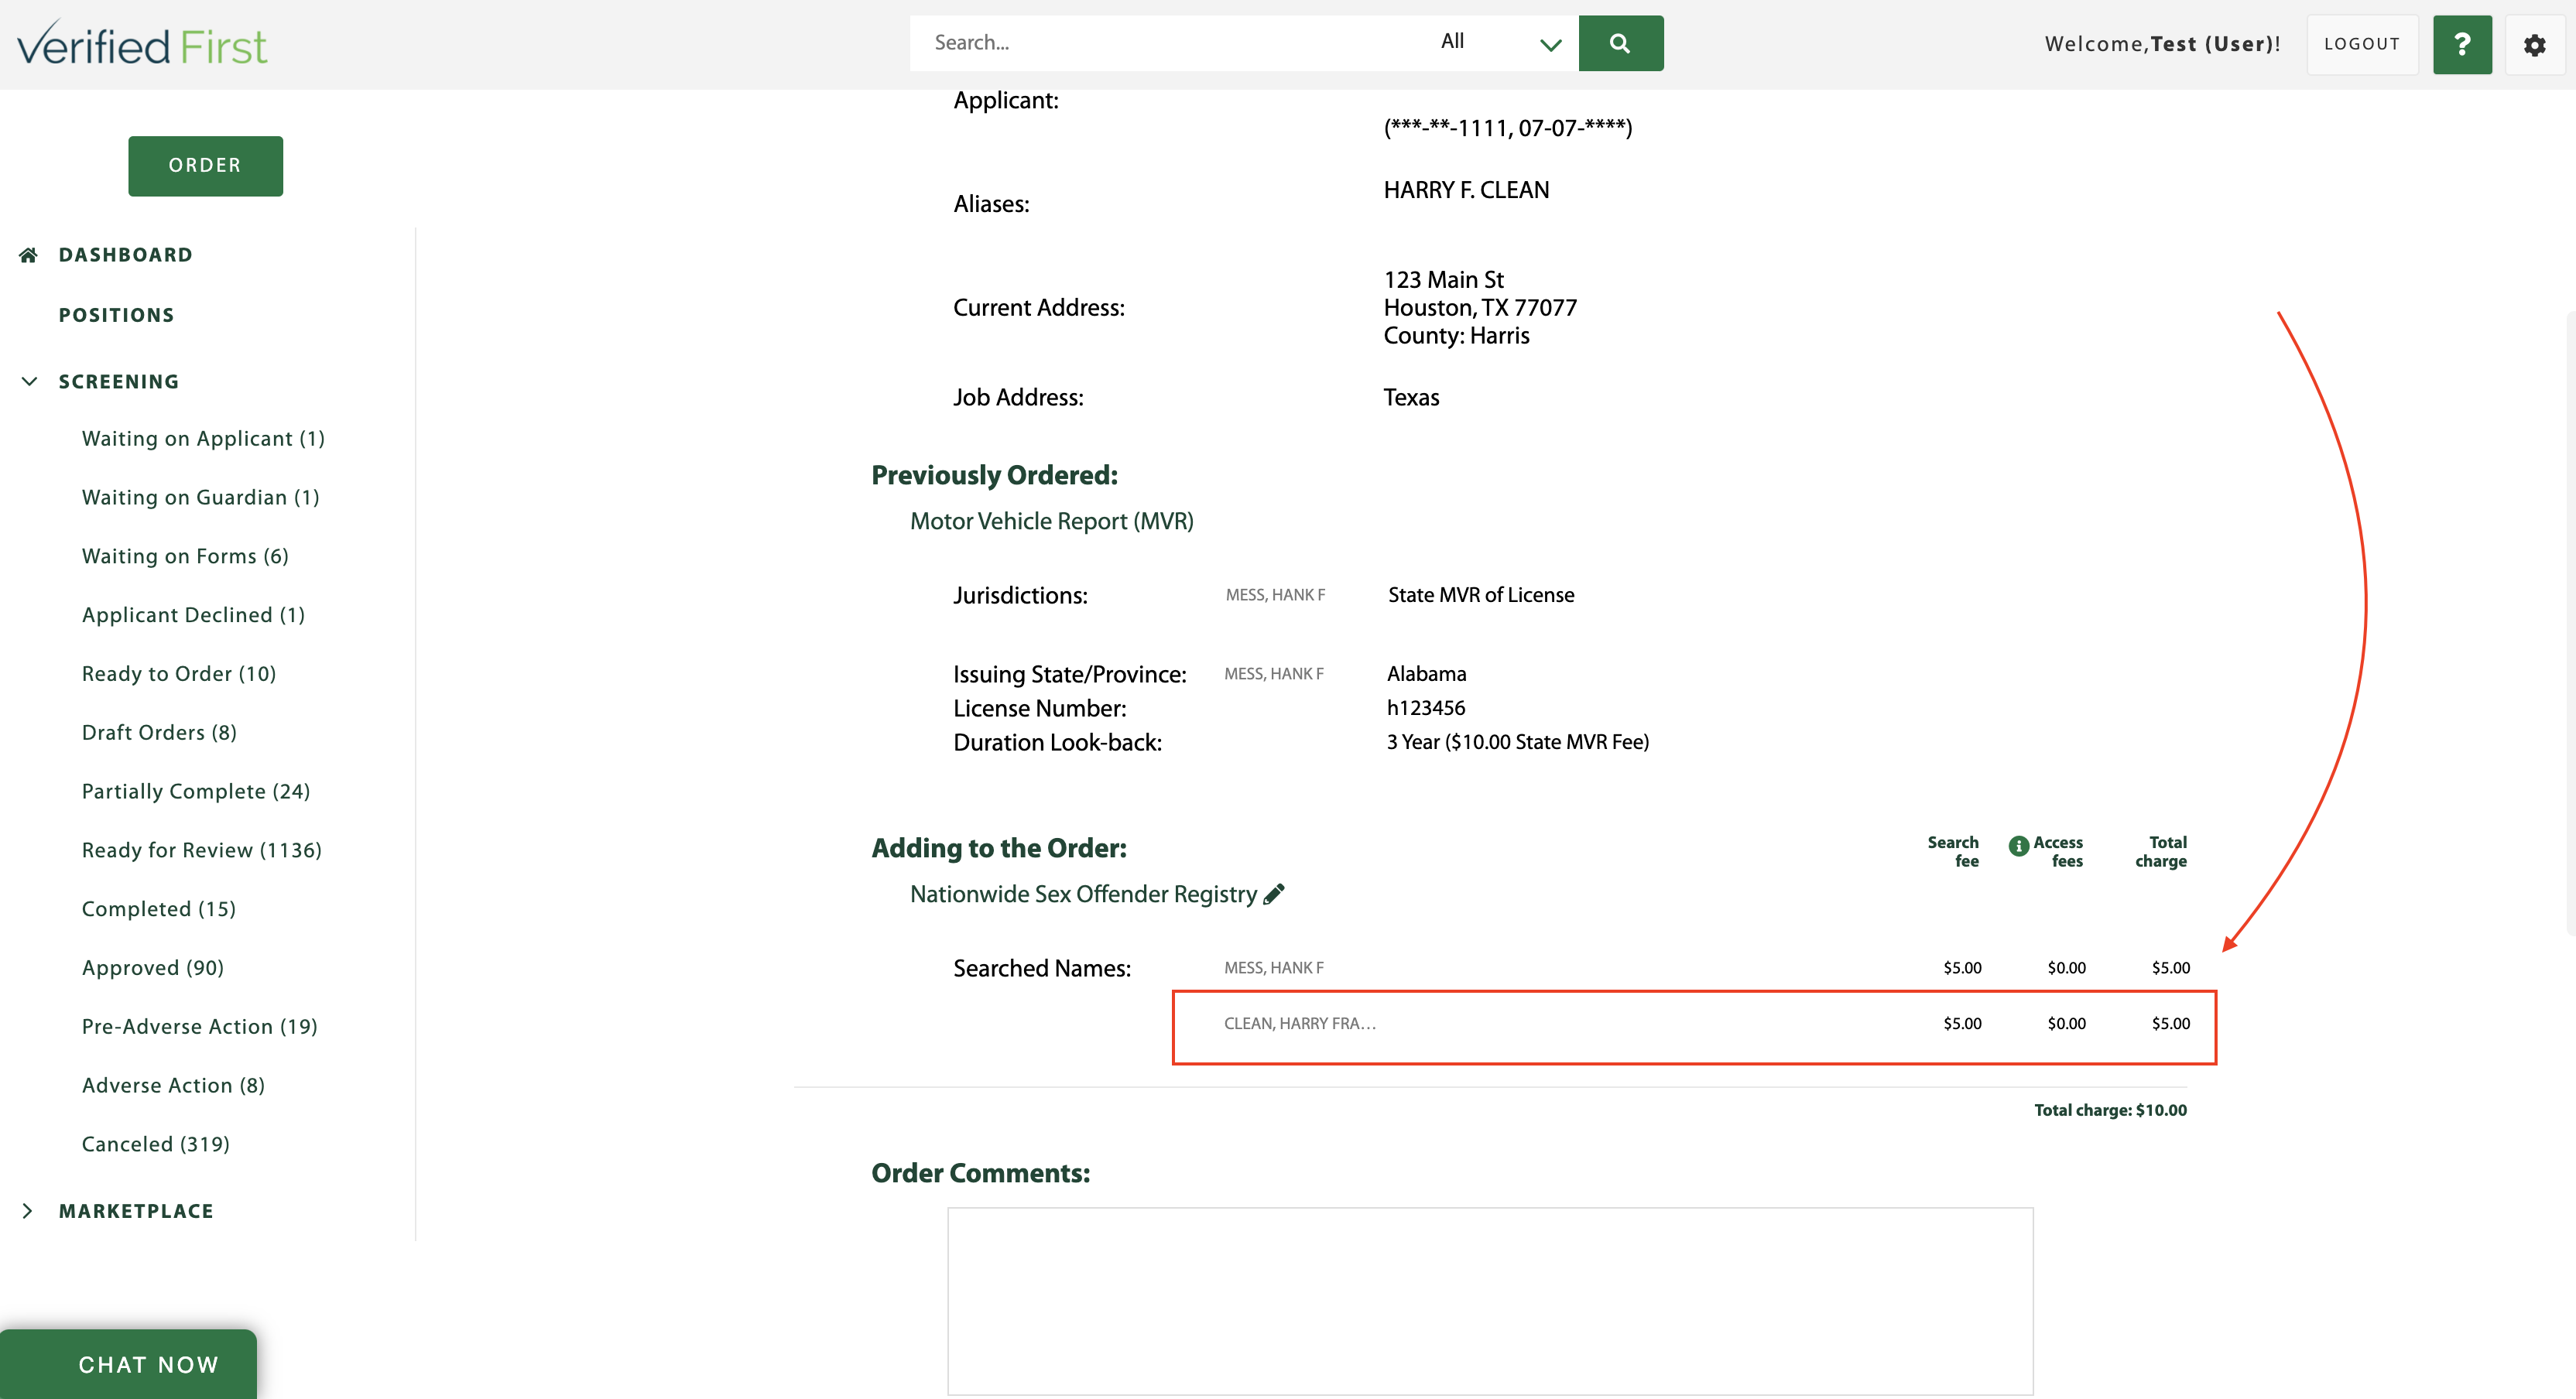2576x1399 pixels.
Task: Click the Texas job address value
Action: 1411,398
